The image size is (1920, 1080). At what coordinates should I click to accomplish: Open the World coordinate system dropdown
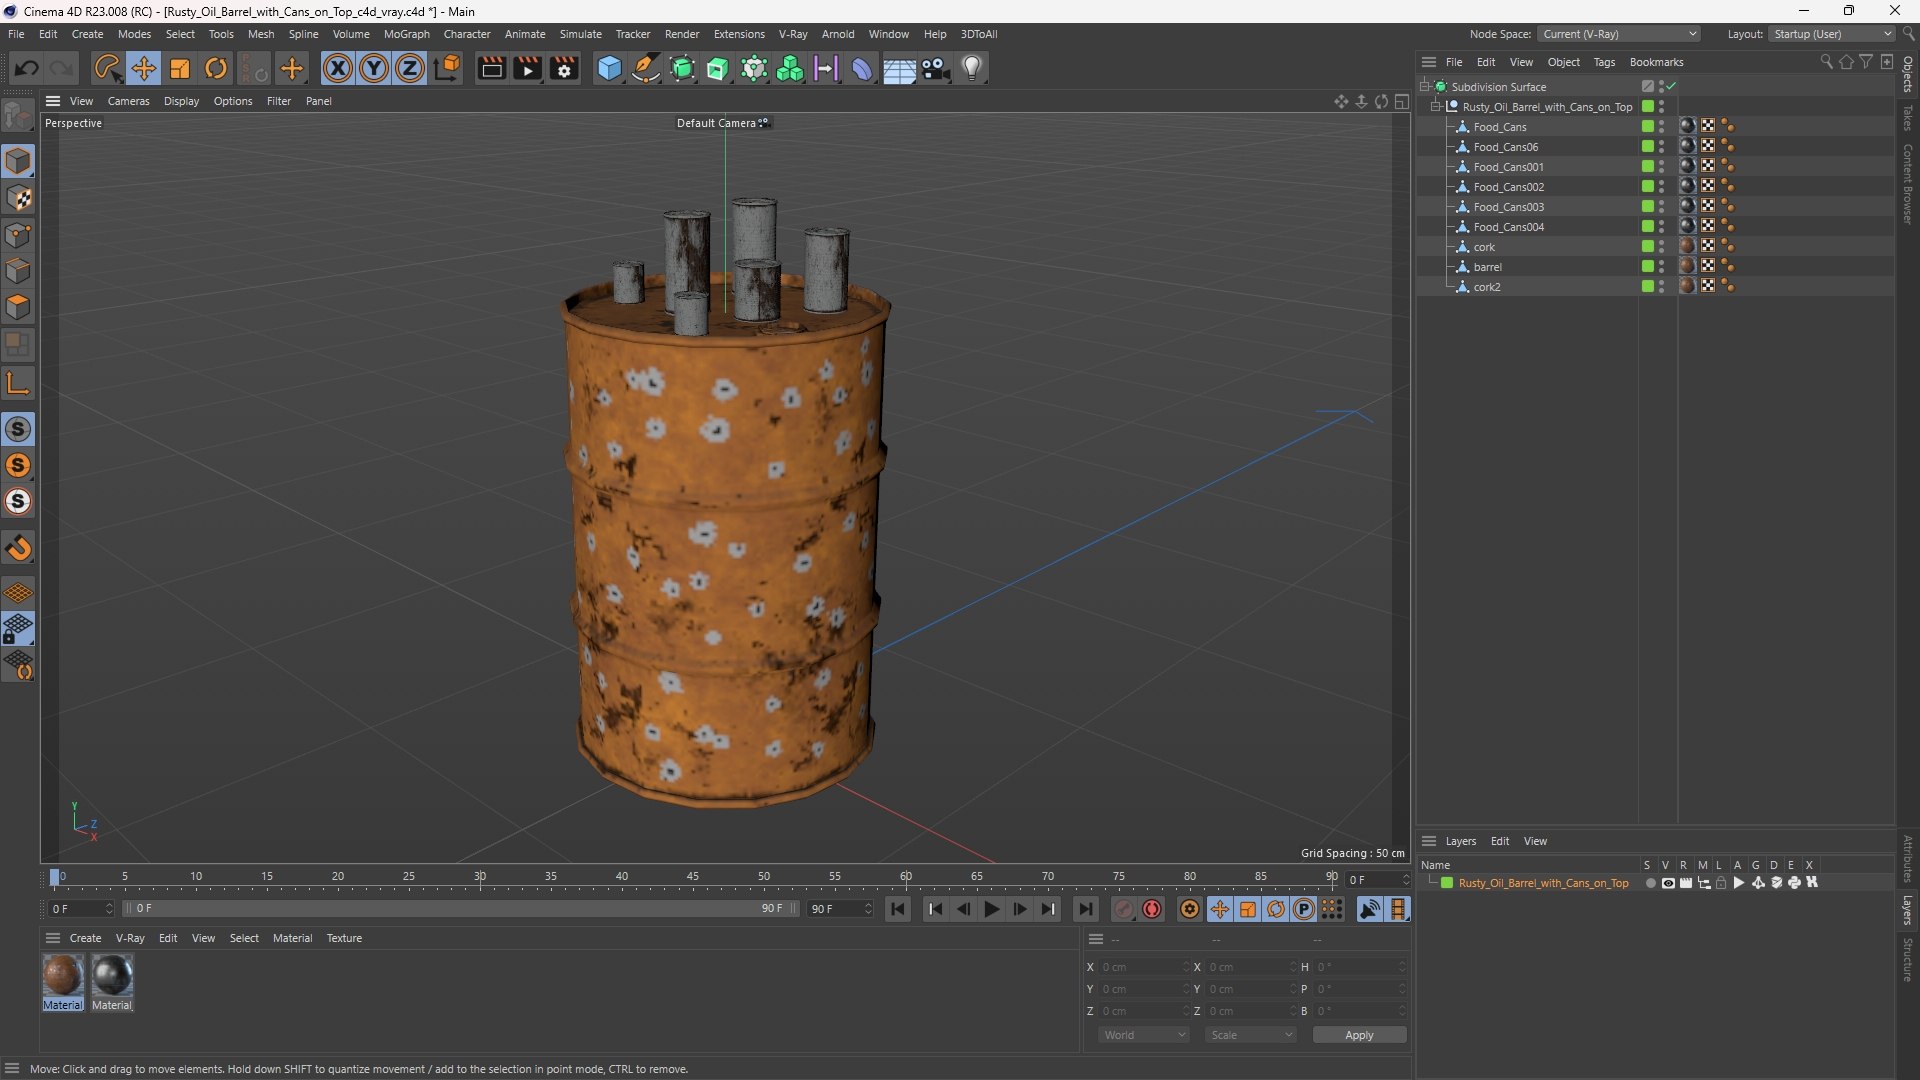tap(1144, 1035)
